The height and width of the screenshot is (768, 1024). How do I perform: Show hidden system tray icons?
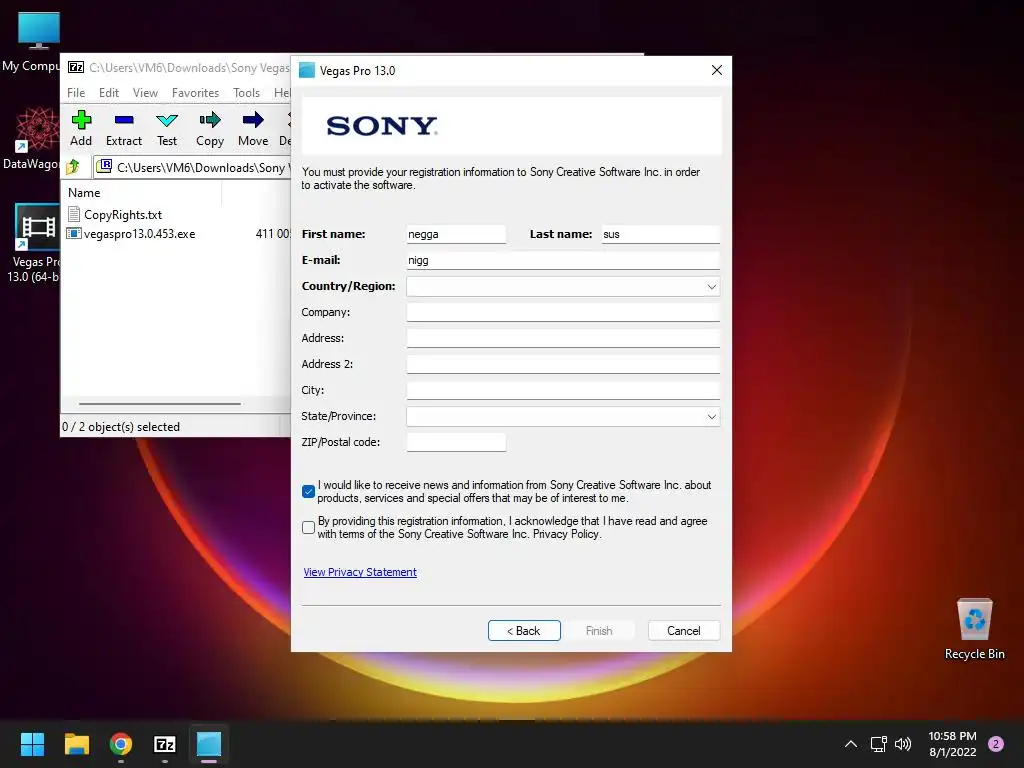click(850, 744)
